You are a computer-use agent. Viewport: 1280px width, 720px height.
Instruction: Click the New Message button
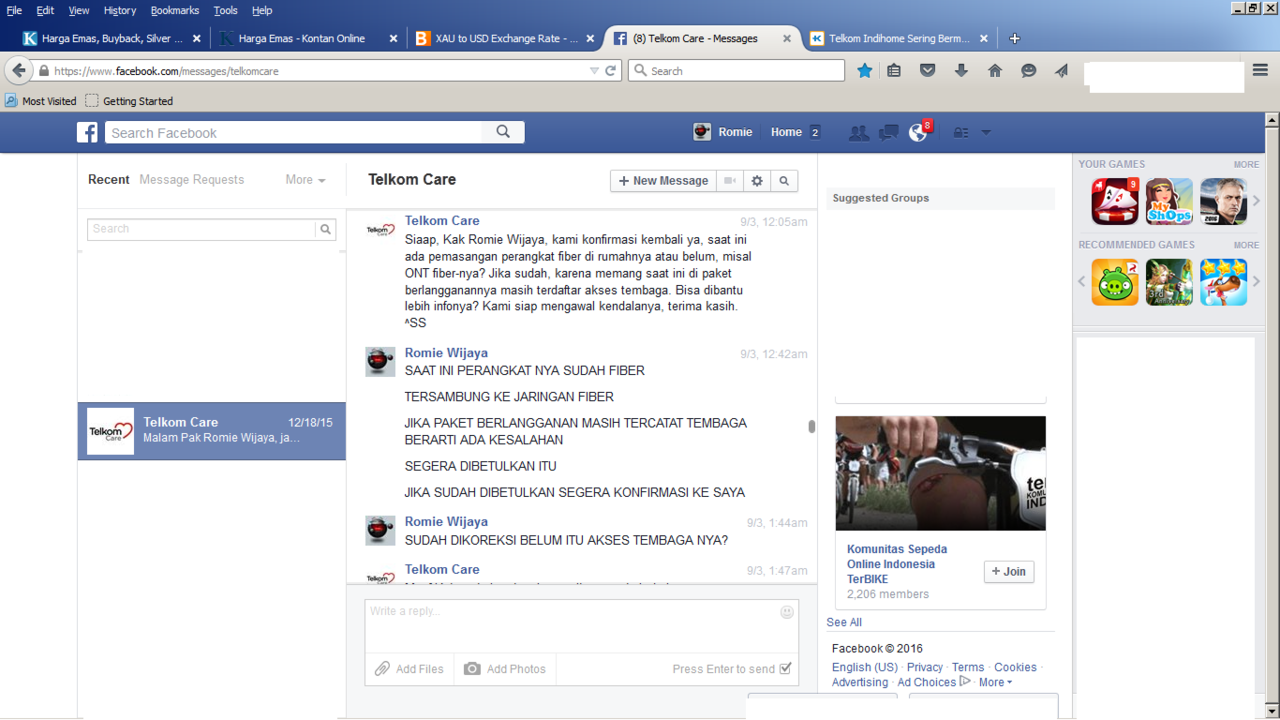click(664, 181)
